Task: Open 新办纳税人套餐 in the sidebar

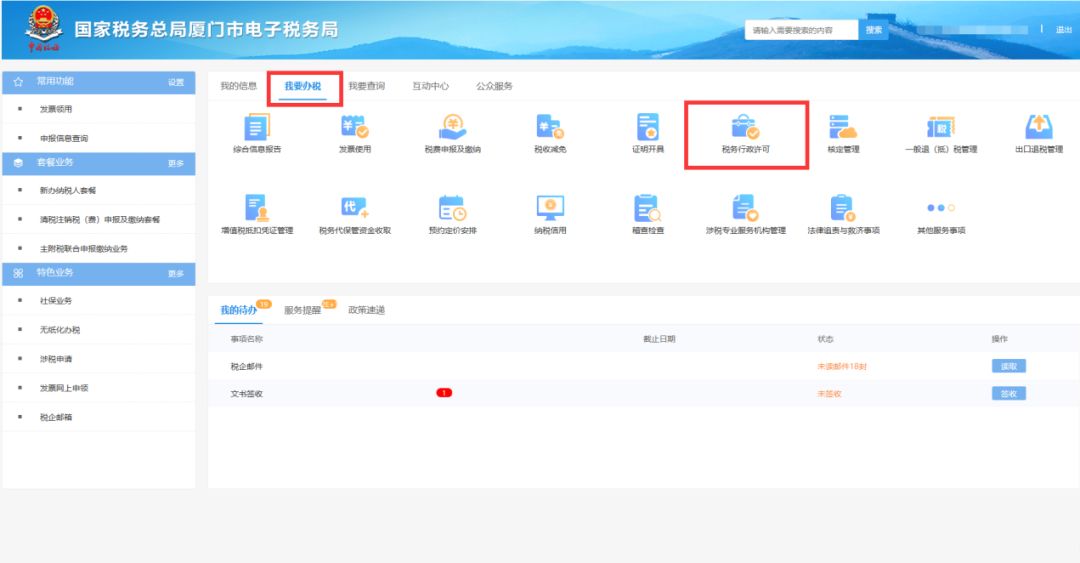Action: coord(68,190)
